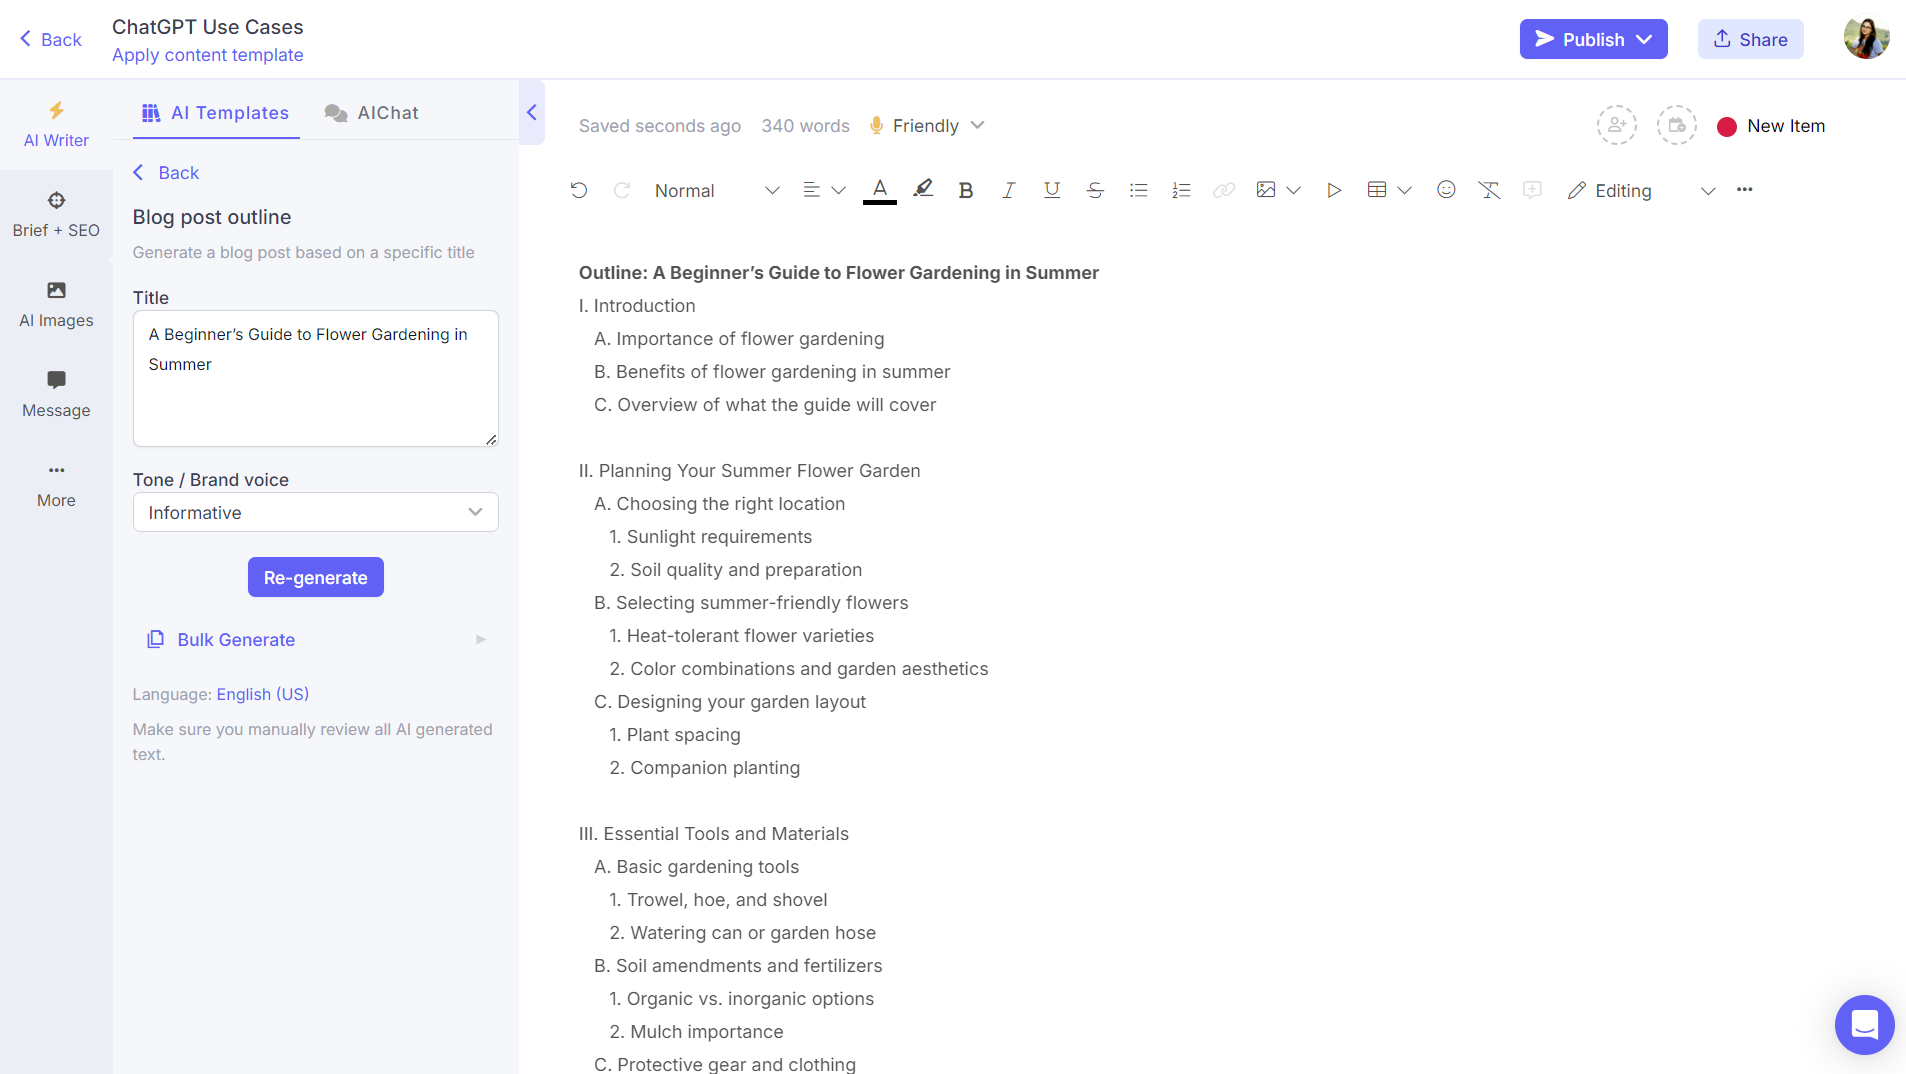Toggle bold formatting

pos(965,190)
